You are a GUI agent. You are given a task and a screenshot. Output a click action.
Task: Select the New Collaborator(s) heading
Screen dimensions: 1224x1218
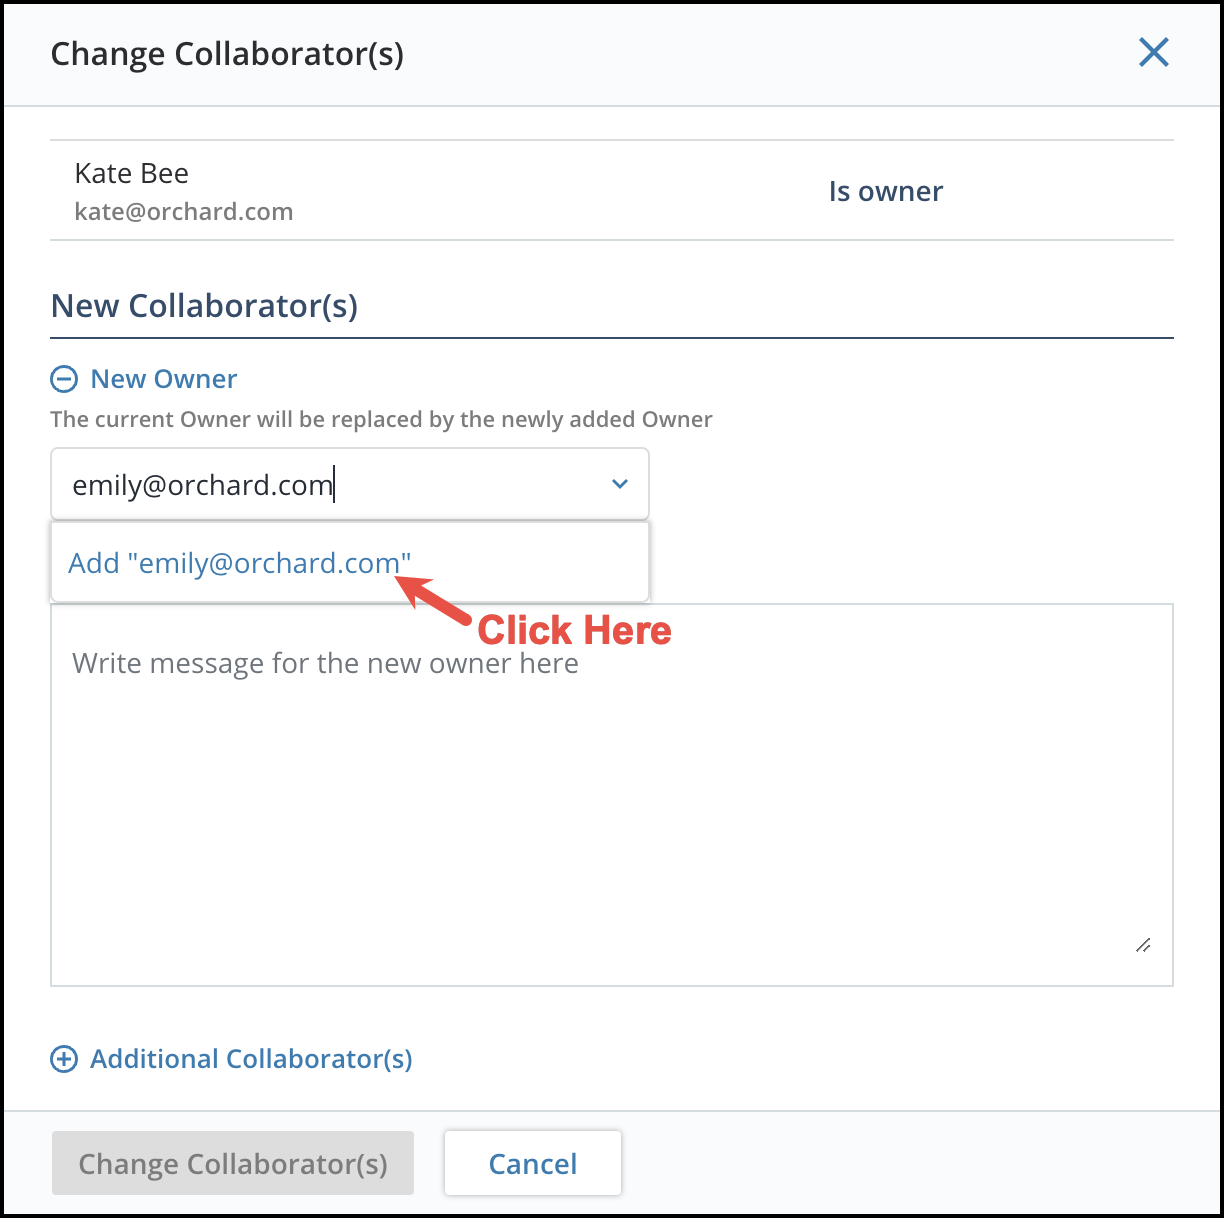click(x=204, y=305)
